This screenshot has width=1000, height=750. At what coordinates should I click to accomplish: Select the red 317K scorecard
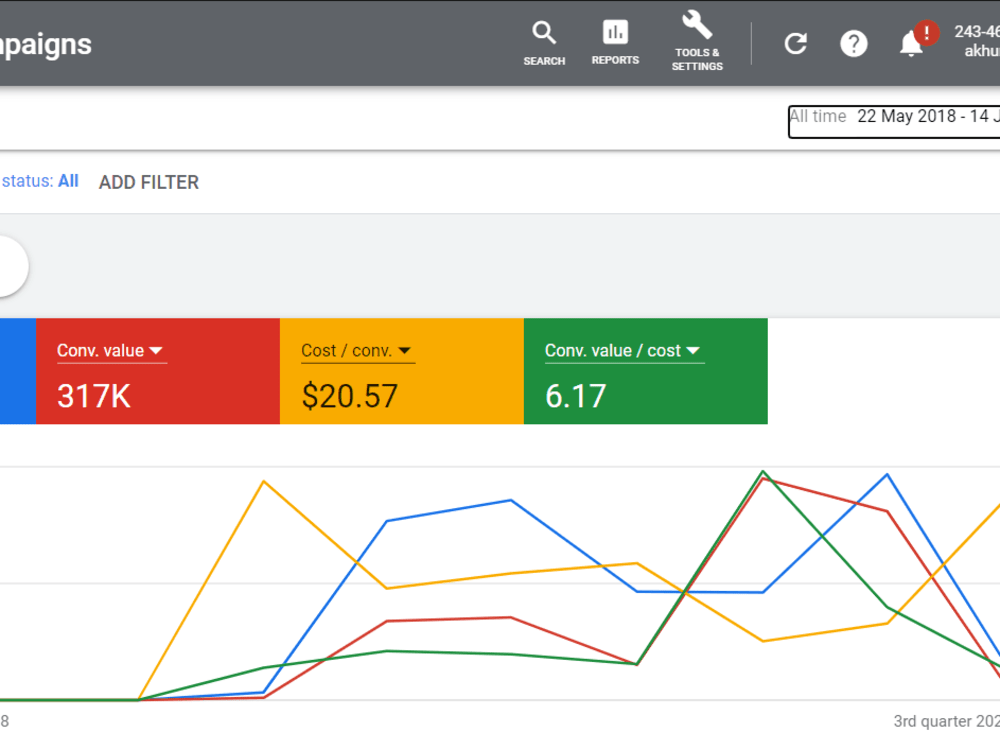[x=158, y=371]
